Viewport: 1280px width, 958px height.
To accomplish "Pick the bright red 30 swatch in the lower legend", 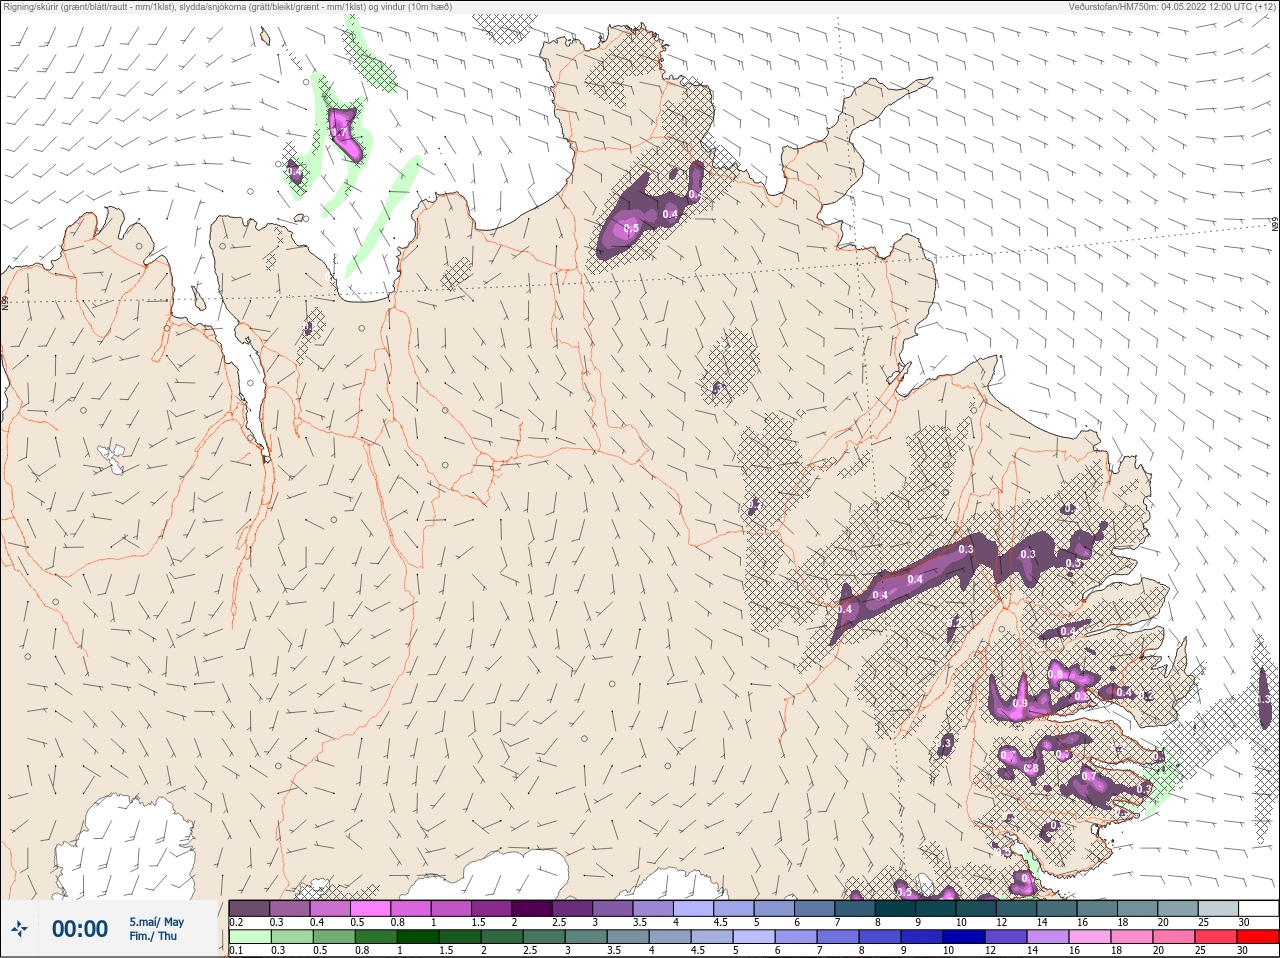I will click(x=1258, y=937).
